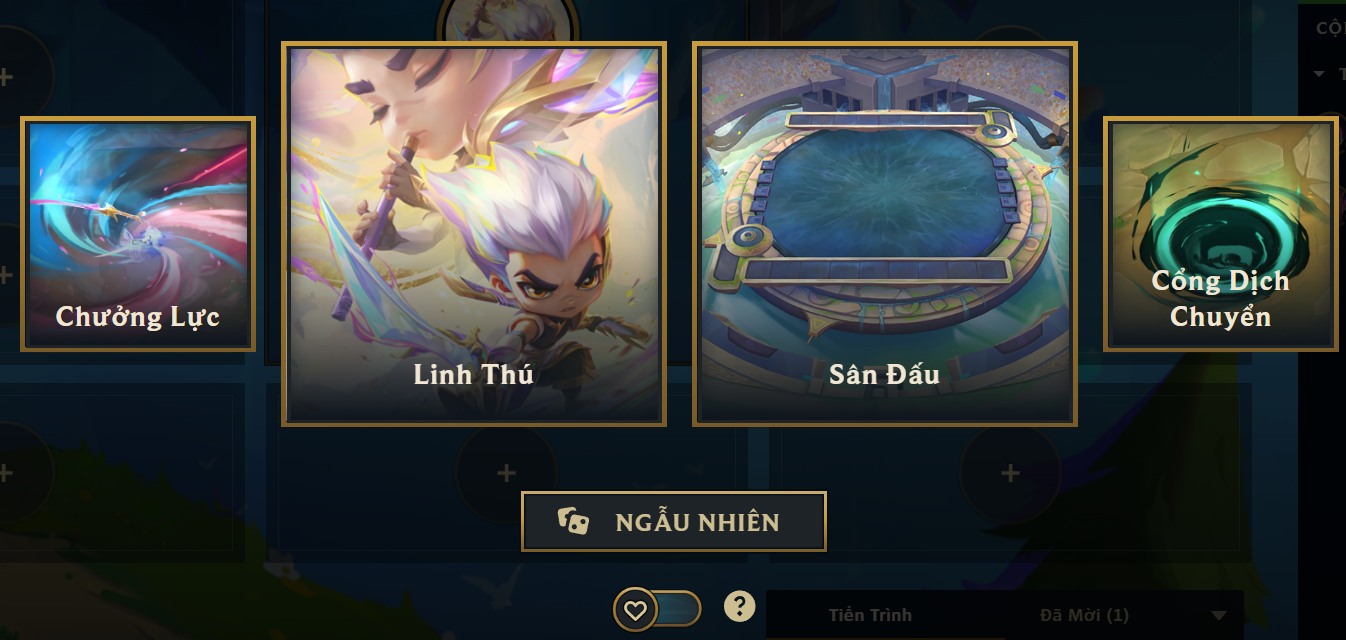Toggle the favorites-only switch track

coord(658,609)
